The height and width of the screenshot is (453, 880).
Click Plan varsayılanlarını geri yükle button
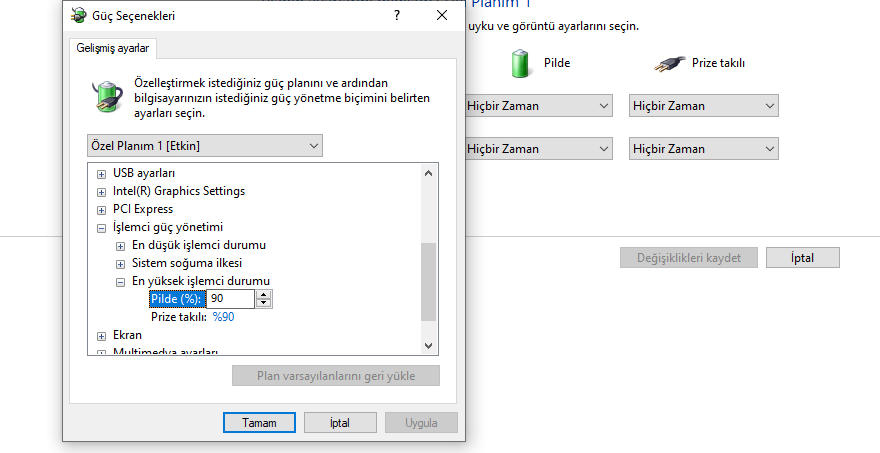[336, 376]
